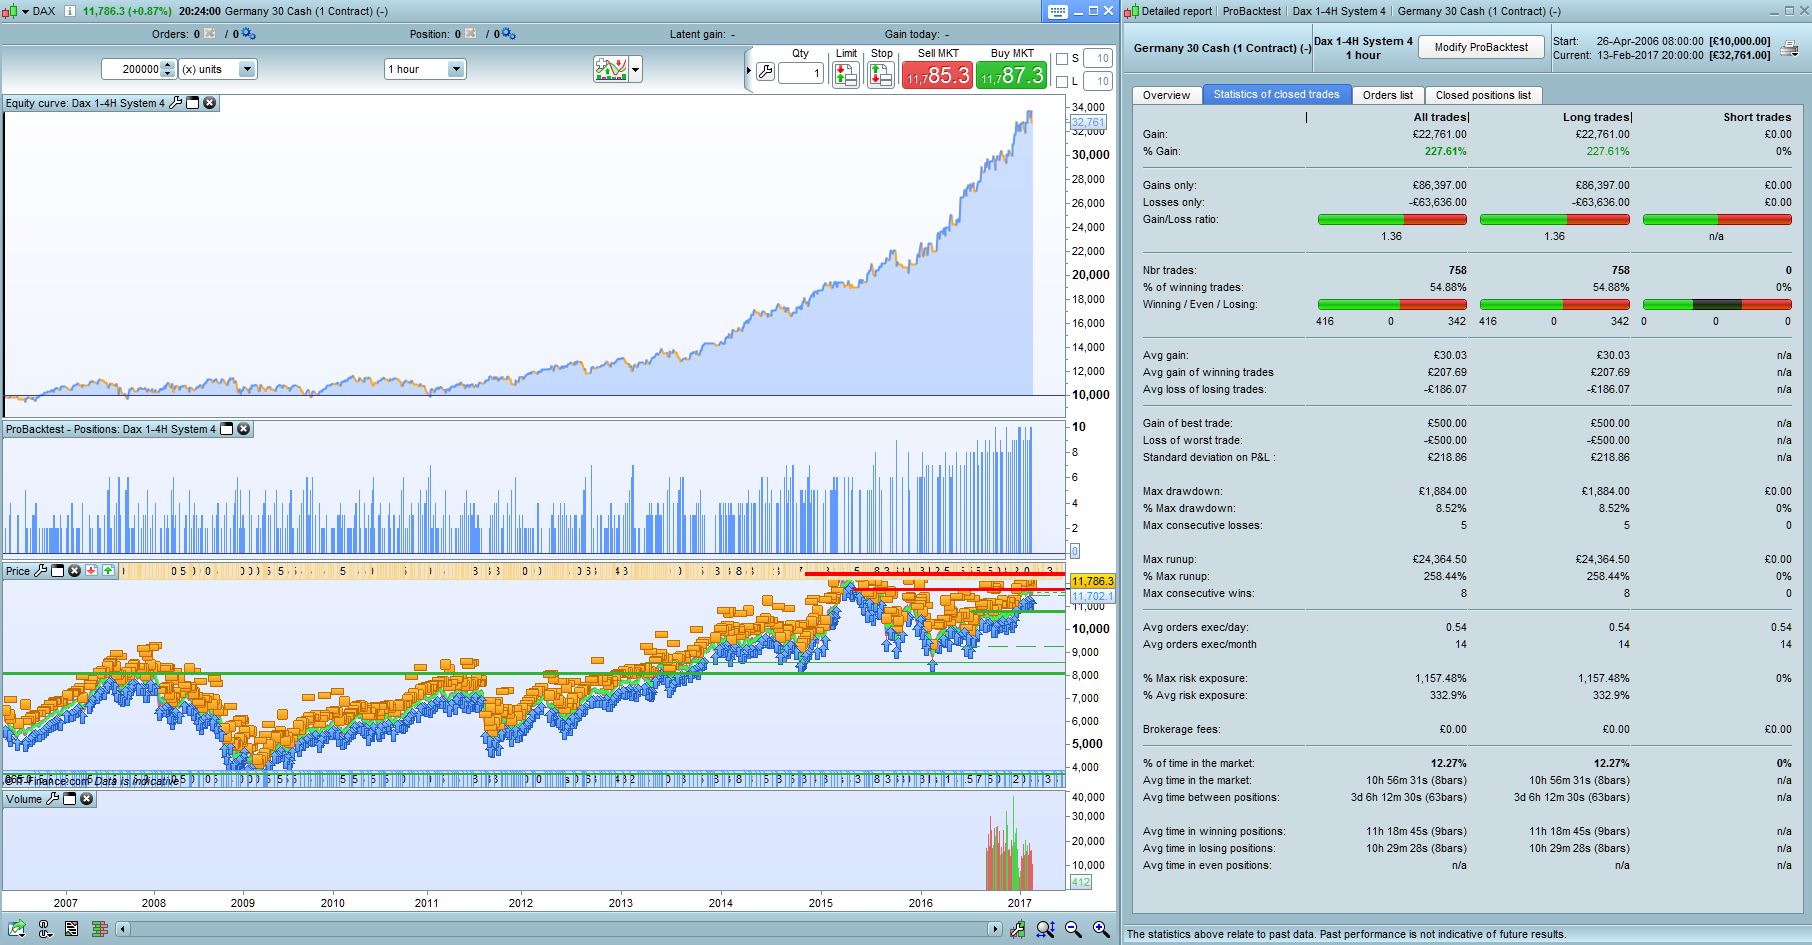The image size is (1812, 945).
Task: Cancel orders using the Orders X icon
Action: tap(210, 34)
